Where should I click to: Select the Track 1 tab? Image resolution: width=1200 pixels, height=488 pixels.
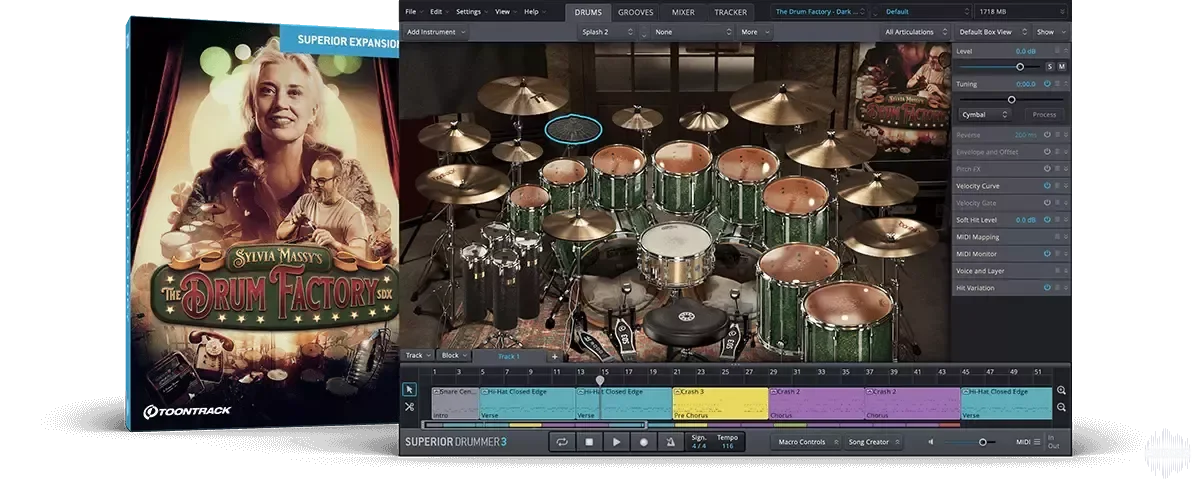pyautogui.click(x=509, y=356)
